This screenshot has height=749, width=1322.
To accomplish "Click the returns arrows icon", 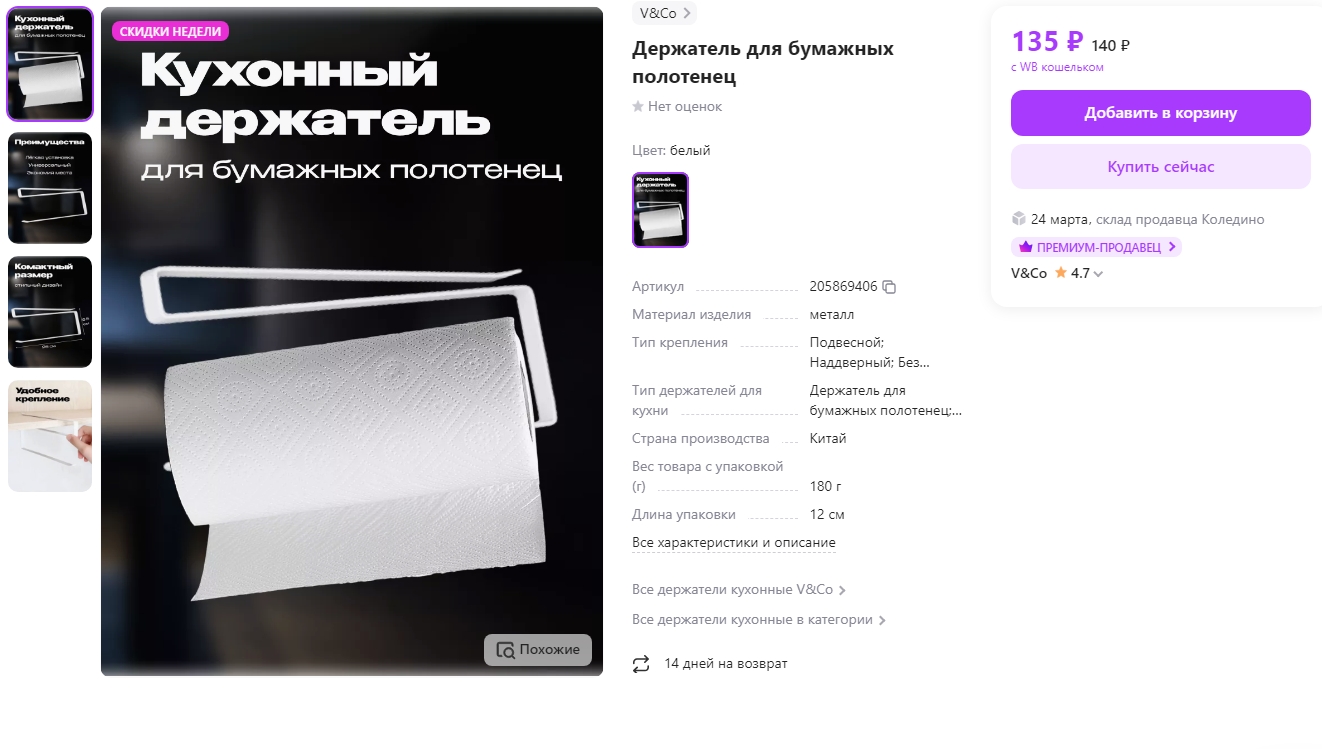I will coord(641,664).
